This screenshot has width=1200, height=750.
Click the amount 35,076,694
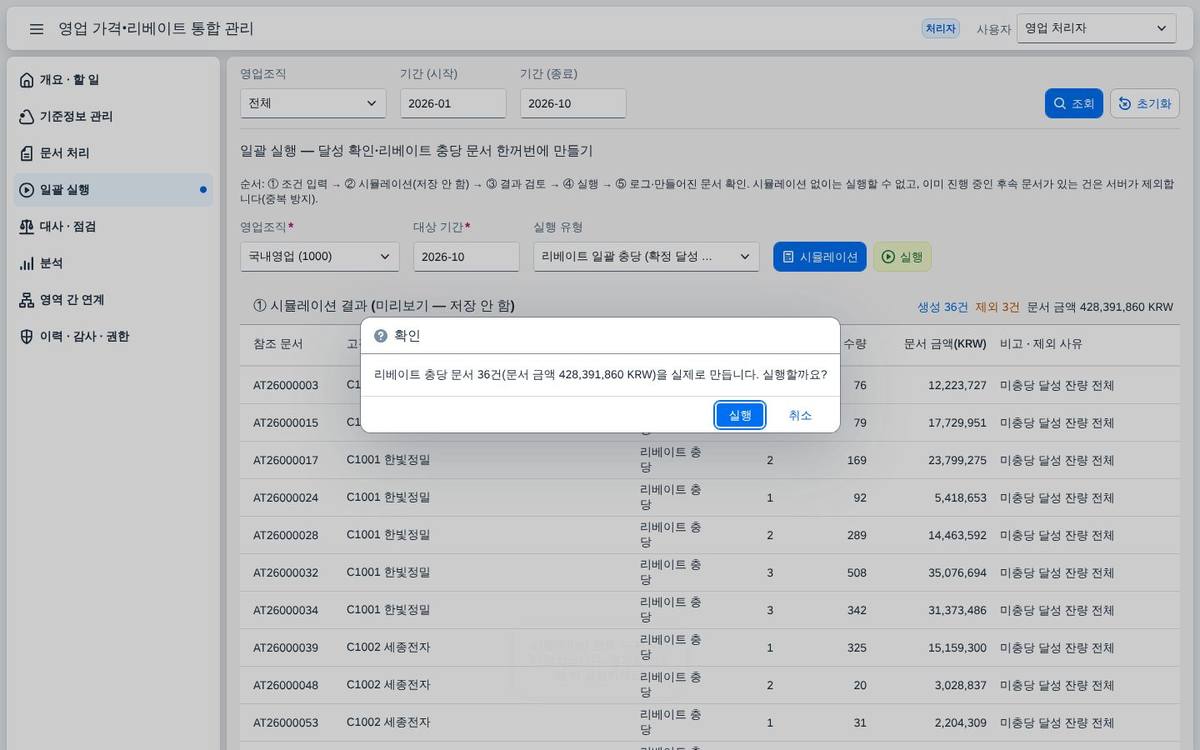pyautogui.click(x=957, y=573)
